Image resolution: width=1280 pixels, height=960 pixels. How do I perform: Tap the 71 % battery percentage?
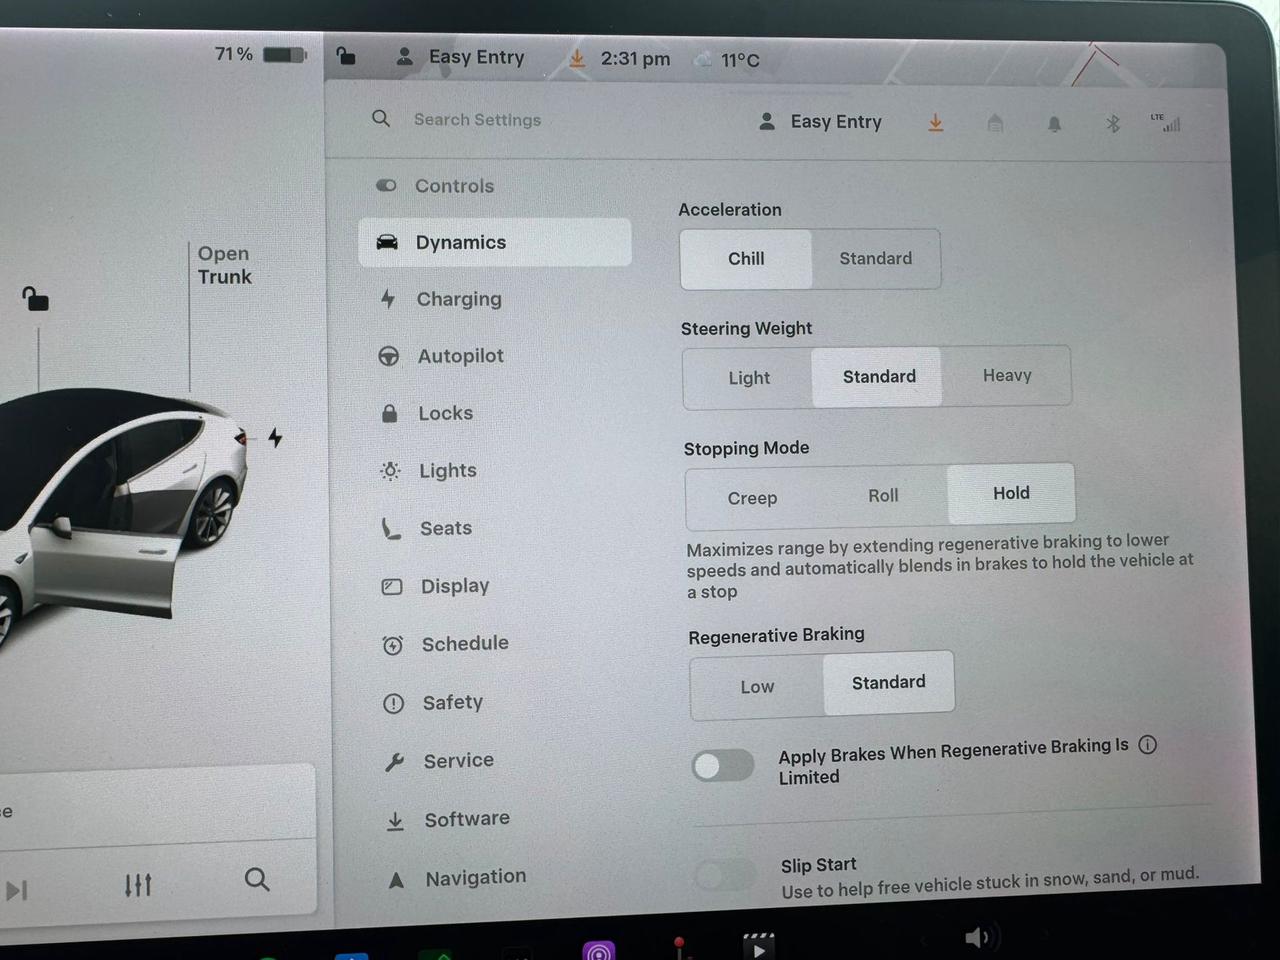click(x=234, y=54)
